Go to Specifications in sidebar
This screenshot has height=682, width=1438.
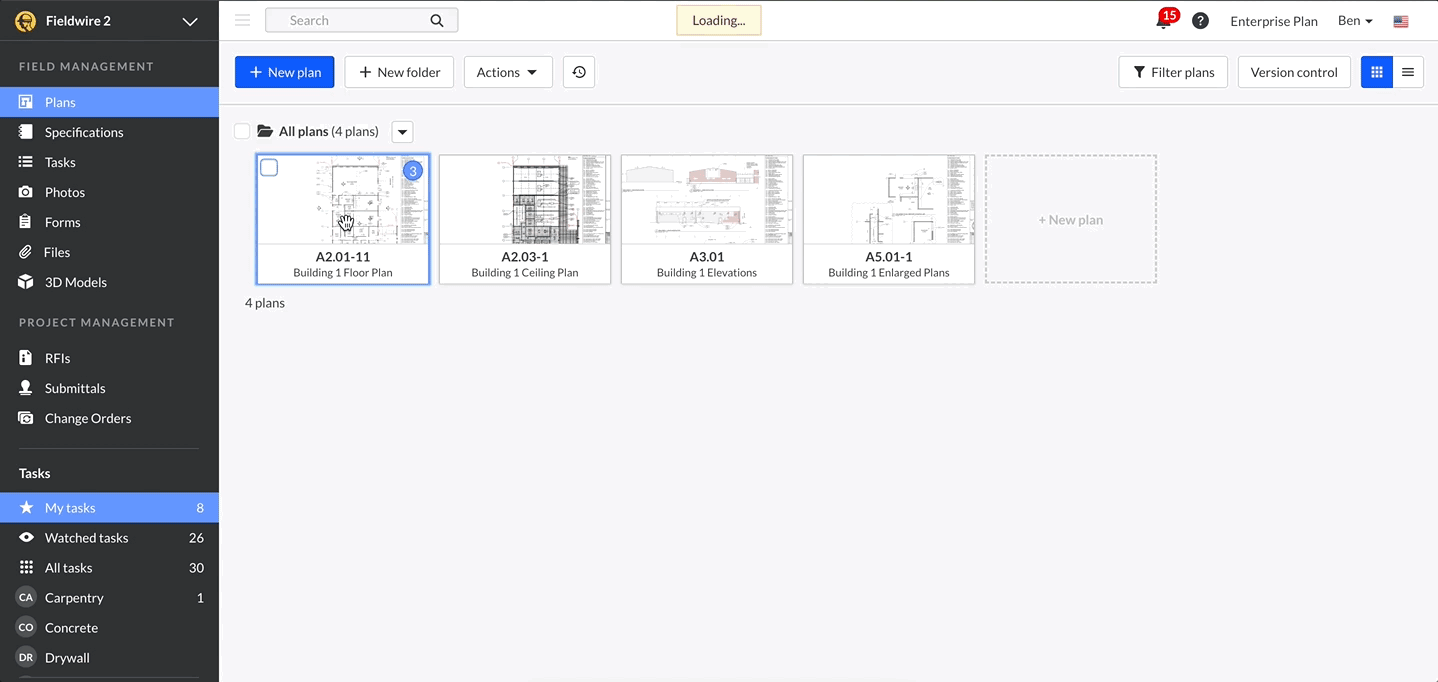pyautogui.click(x=84, y=132)
